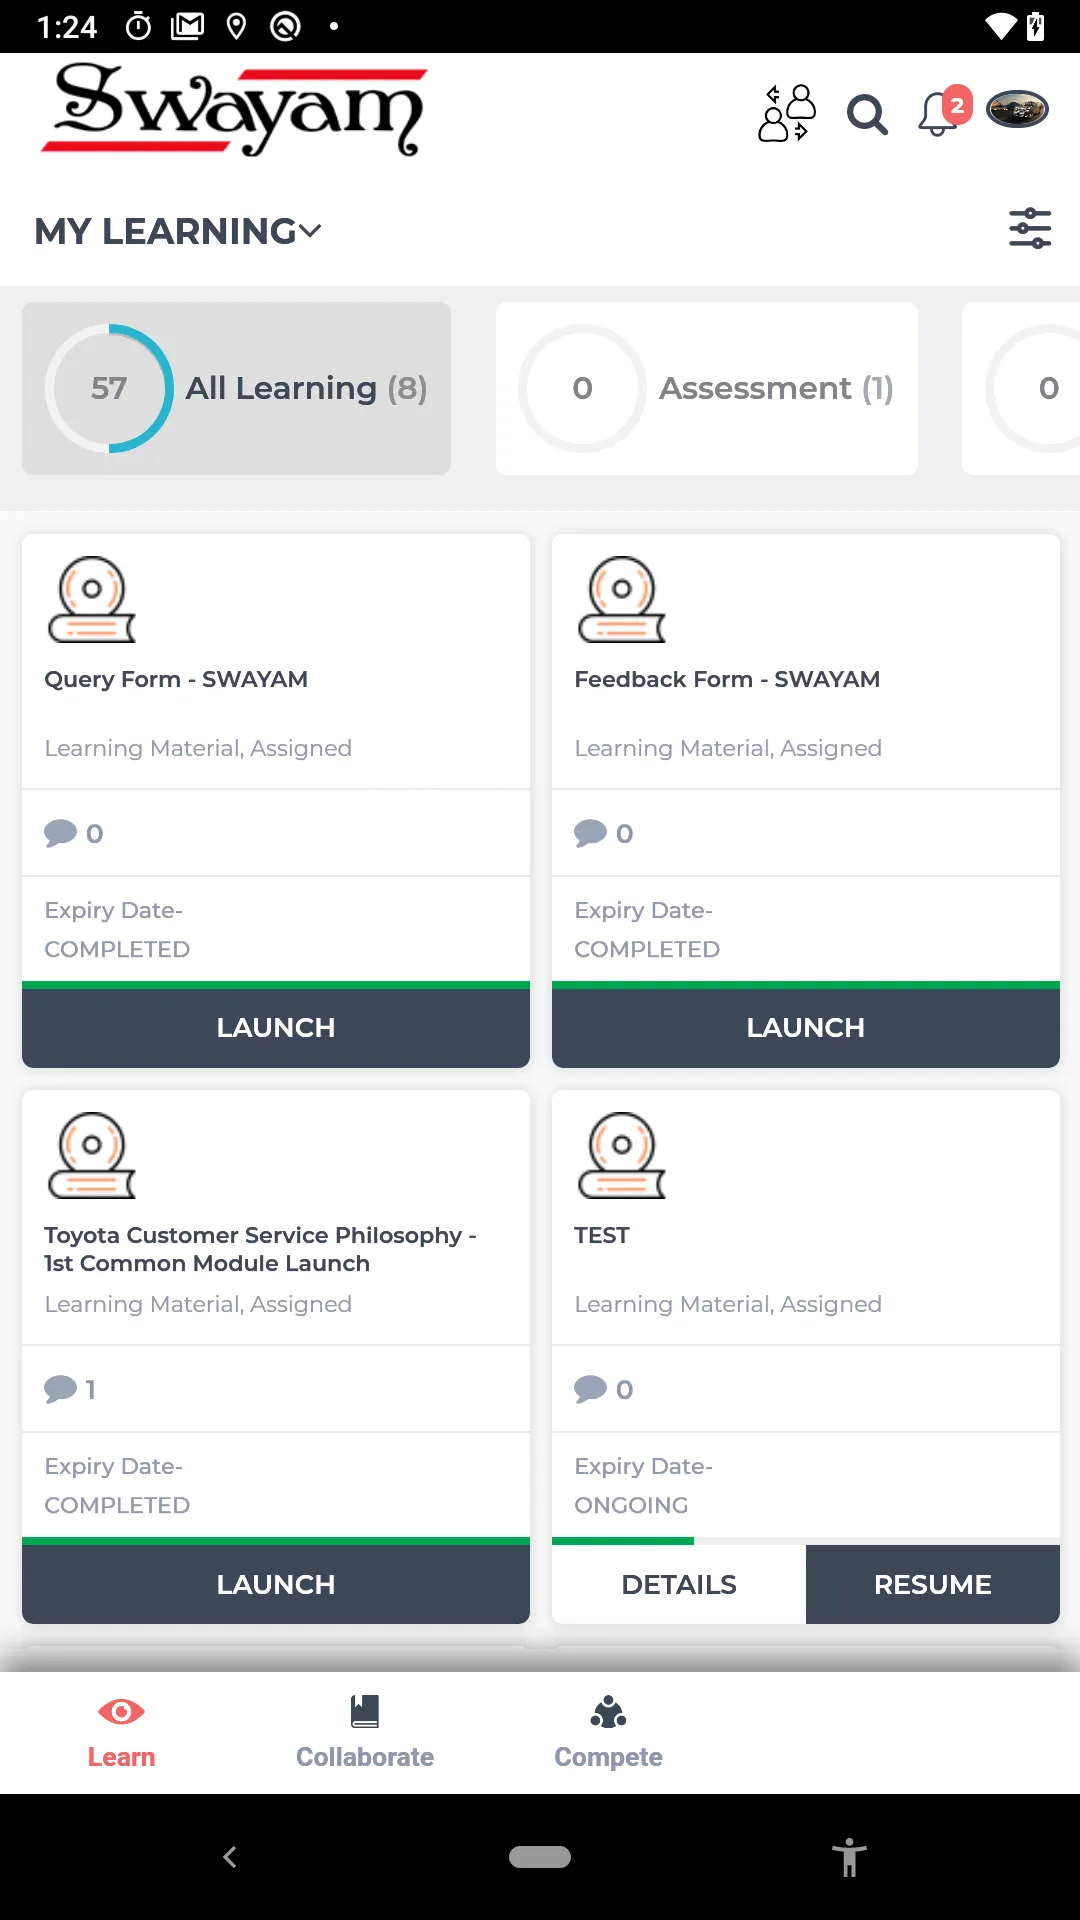Open the profile avatar picture
The image size is (1080, 1920).
[1017, 109]
